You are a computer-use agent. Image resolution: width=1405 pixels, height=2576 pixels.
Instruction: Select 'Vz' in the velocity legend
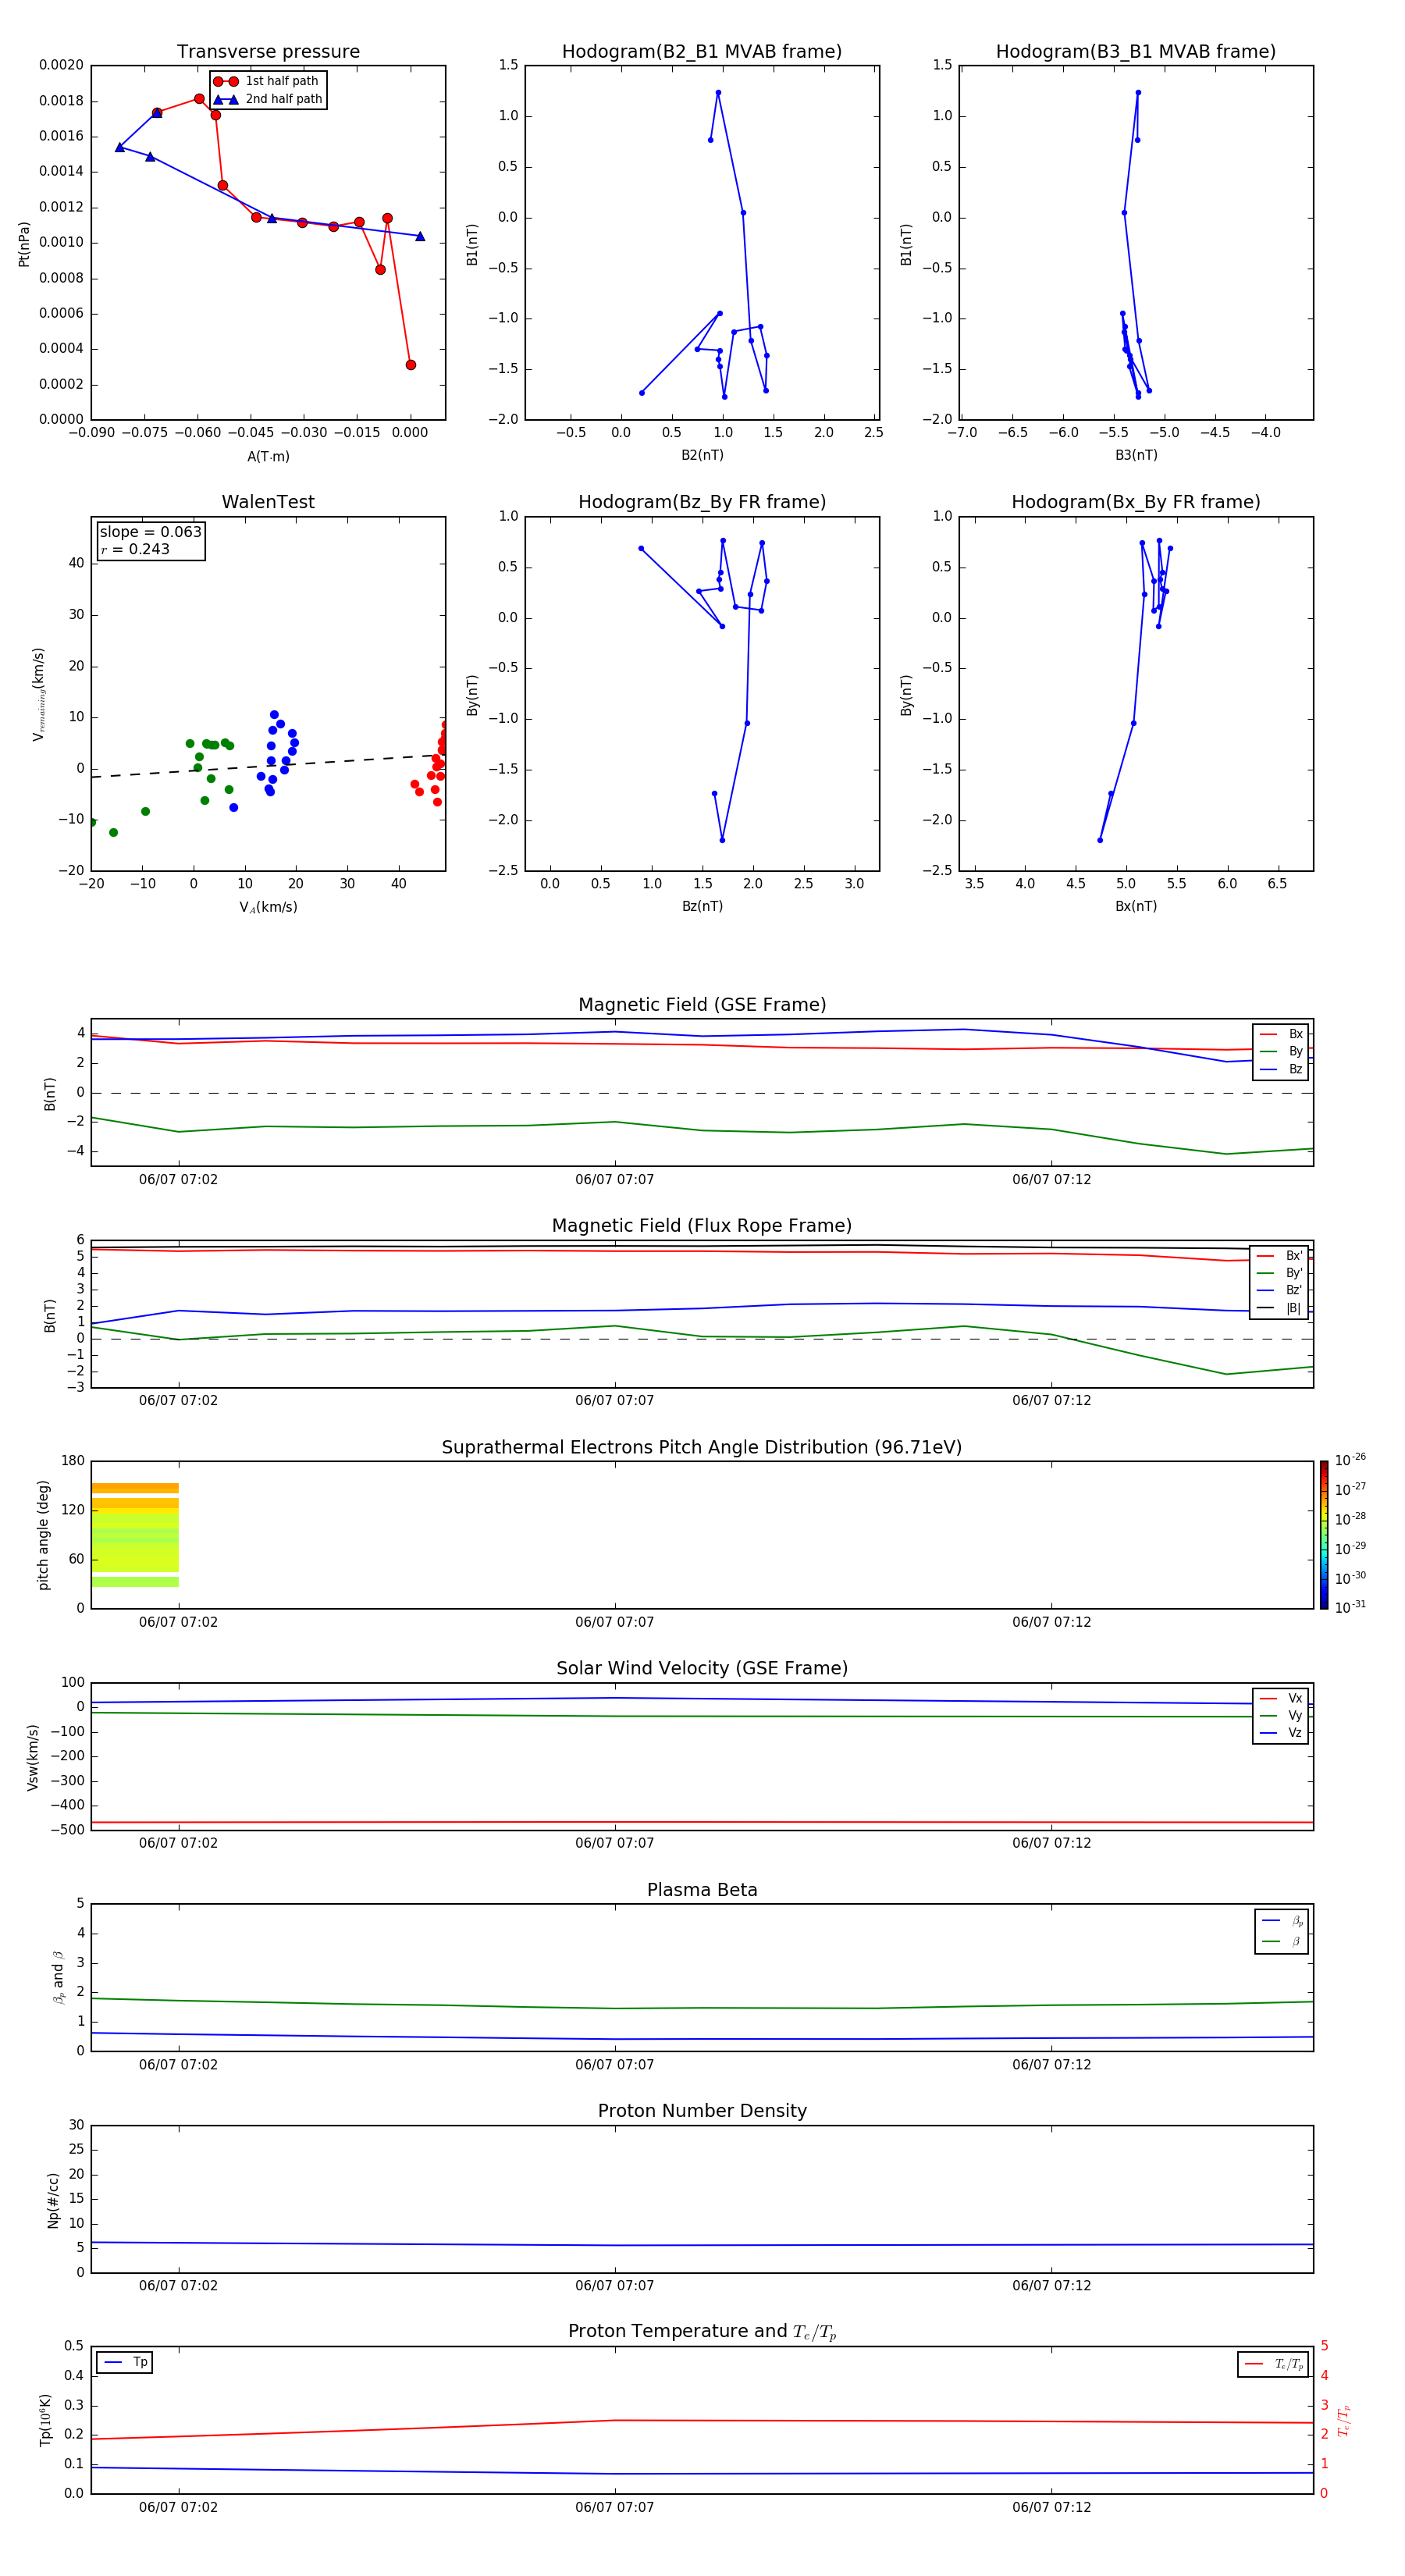1281,1733
